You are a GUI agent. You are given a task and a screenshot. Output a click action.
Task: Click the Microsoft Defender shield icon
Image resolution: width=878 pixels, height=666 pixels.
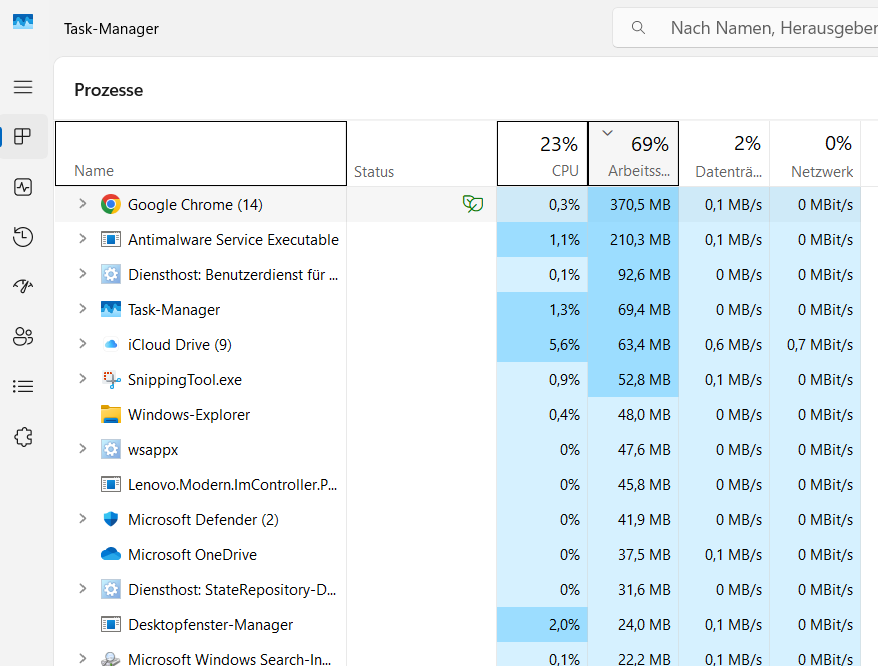[x=111, y=519]
